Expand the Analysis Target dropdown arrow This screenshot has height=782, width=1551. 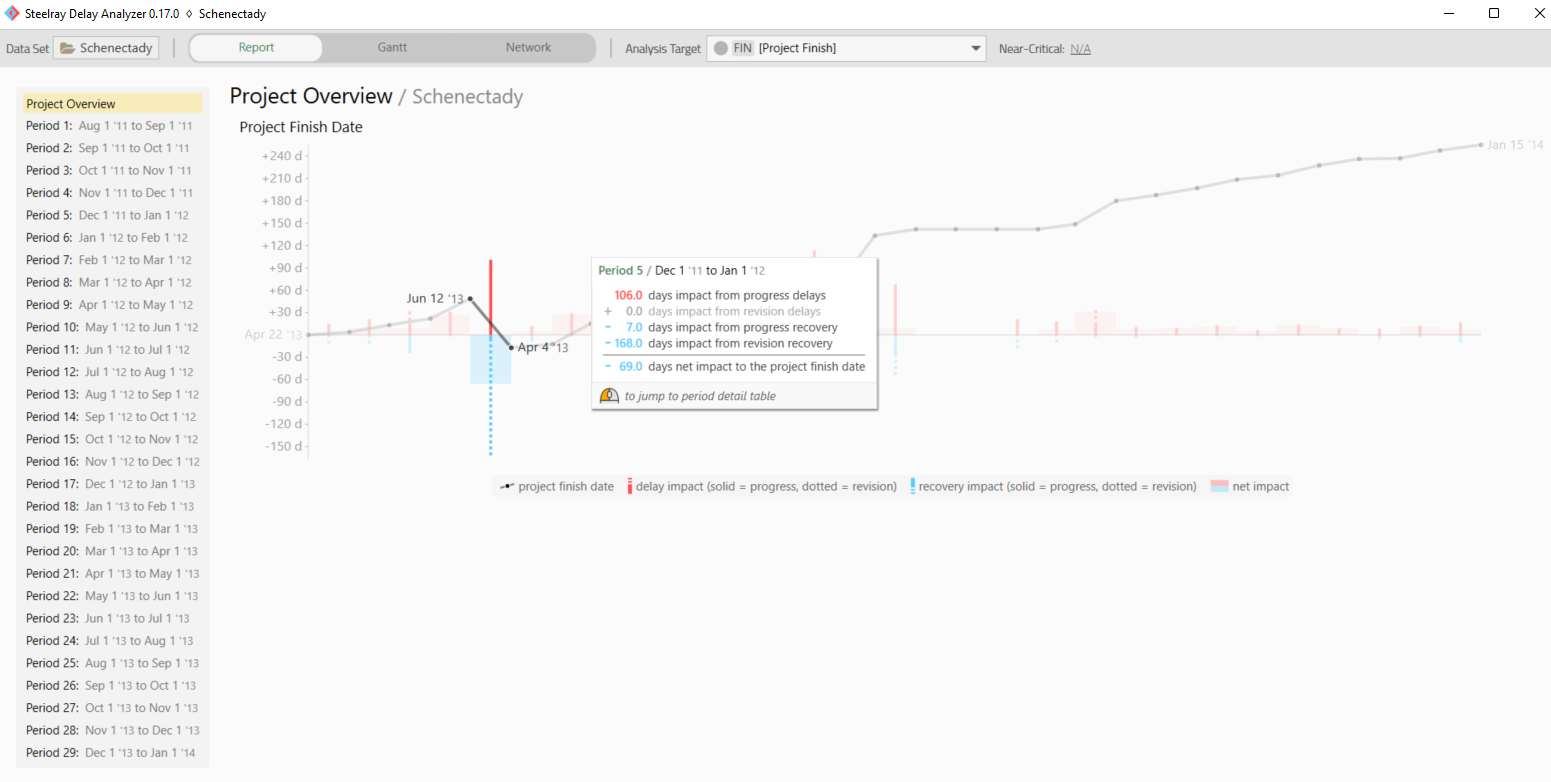point(976,48)
